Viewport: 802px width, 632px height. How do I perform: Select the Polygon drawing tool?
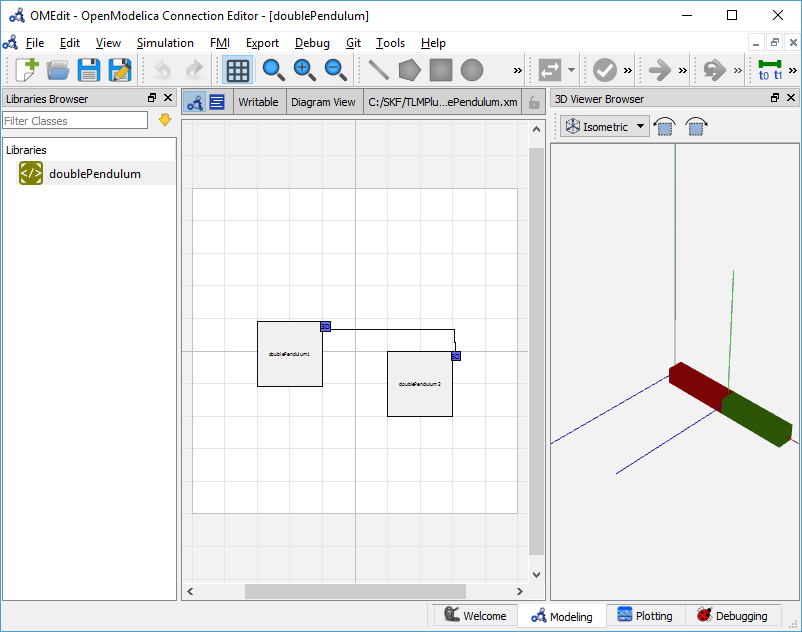[410, 70]
